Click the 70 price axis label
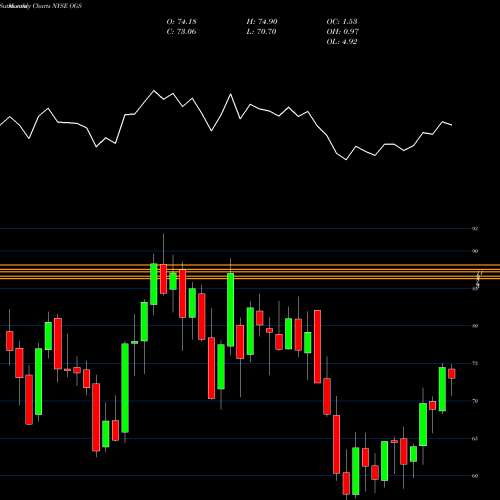The image size is (500, 500). (x=475, y=401)
